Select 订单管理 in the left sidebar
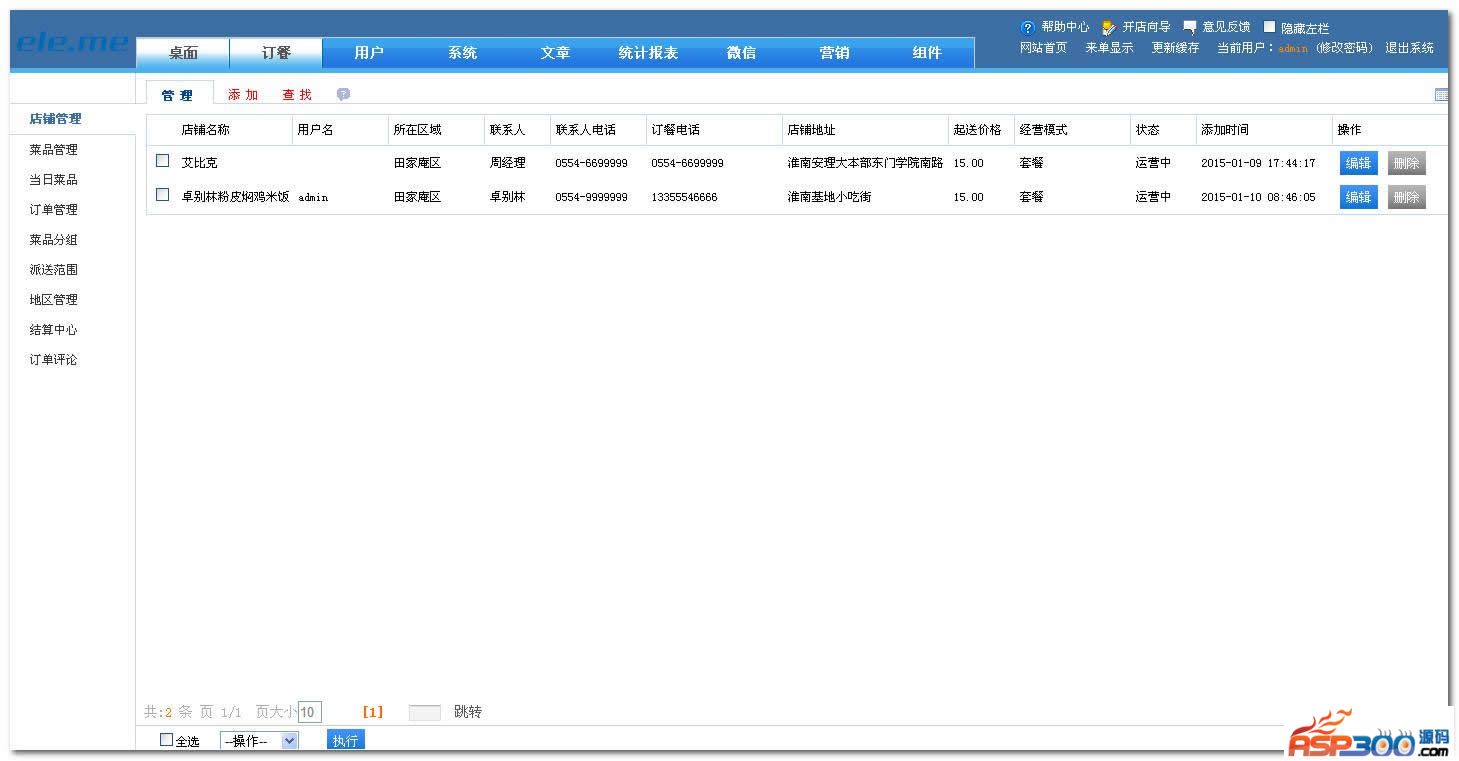 pos(53,210)
